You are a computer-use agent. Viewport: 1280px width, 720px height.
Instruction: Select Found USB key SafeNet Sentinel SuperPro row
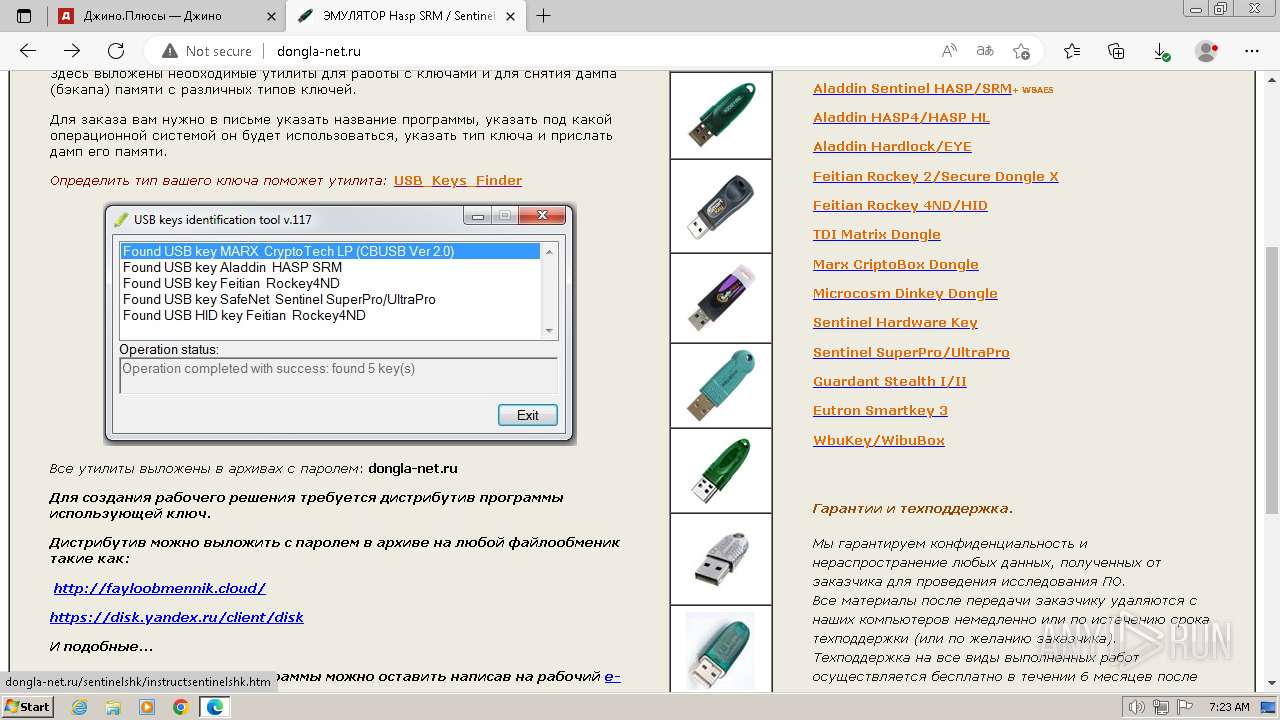click(x=330, y=299)
